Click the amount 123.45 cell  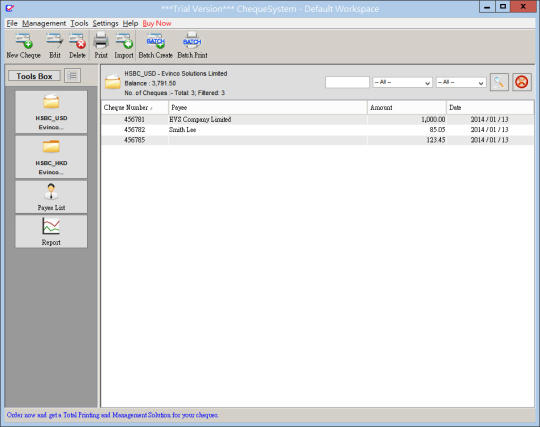(x=436, y=140)
